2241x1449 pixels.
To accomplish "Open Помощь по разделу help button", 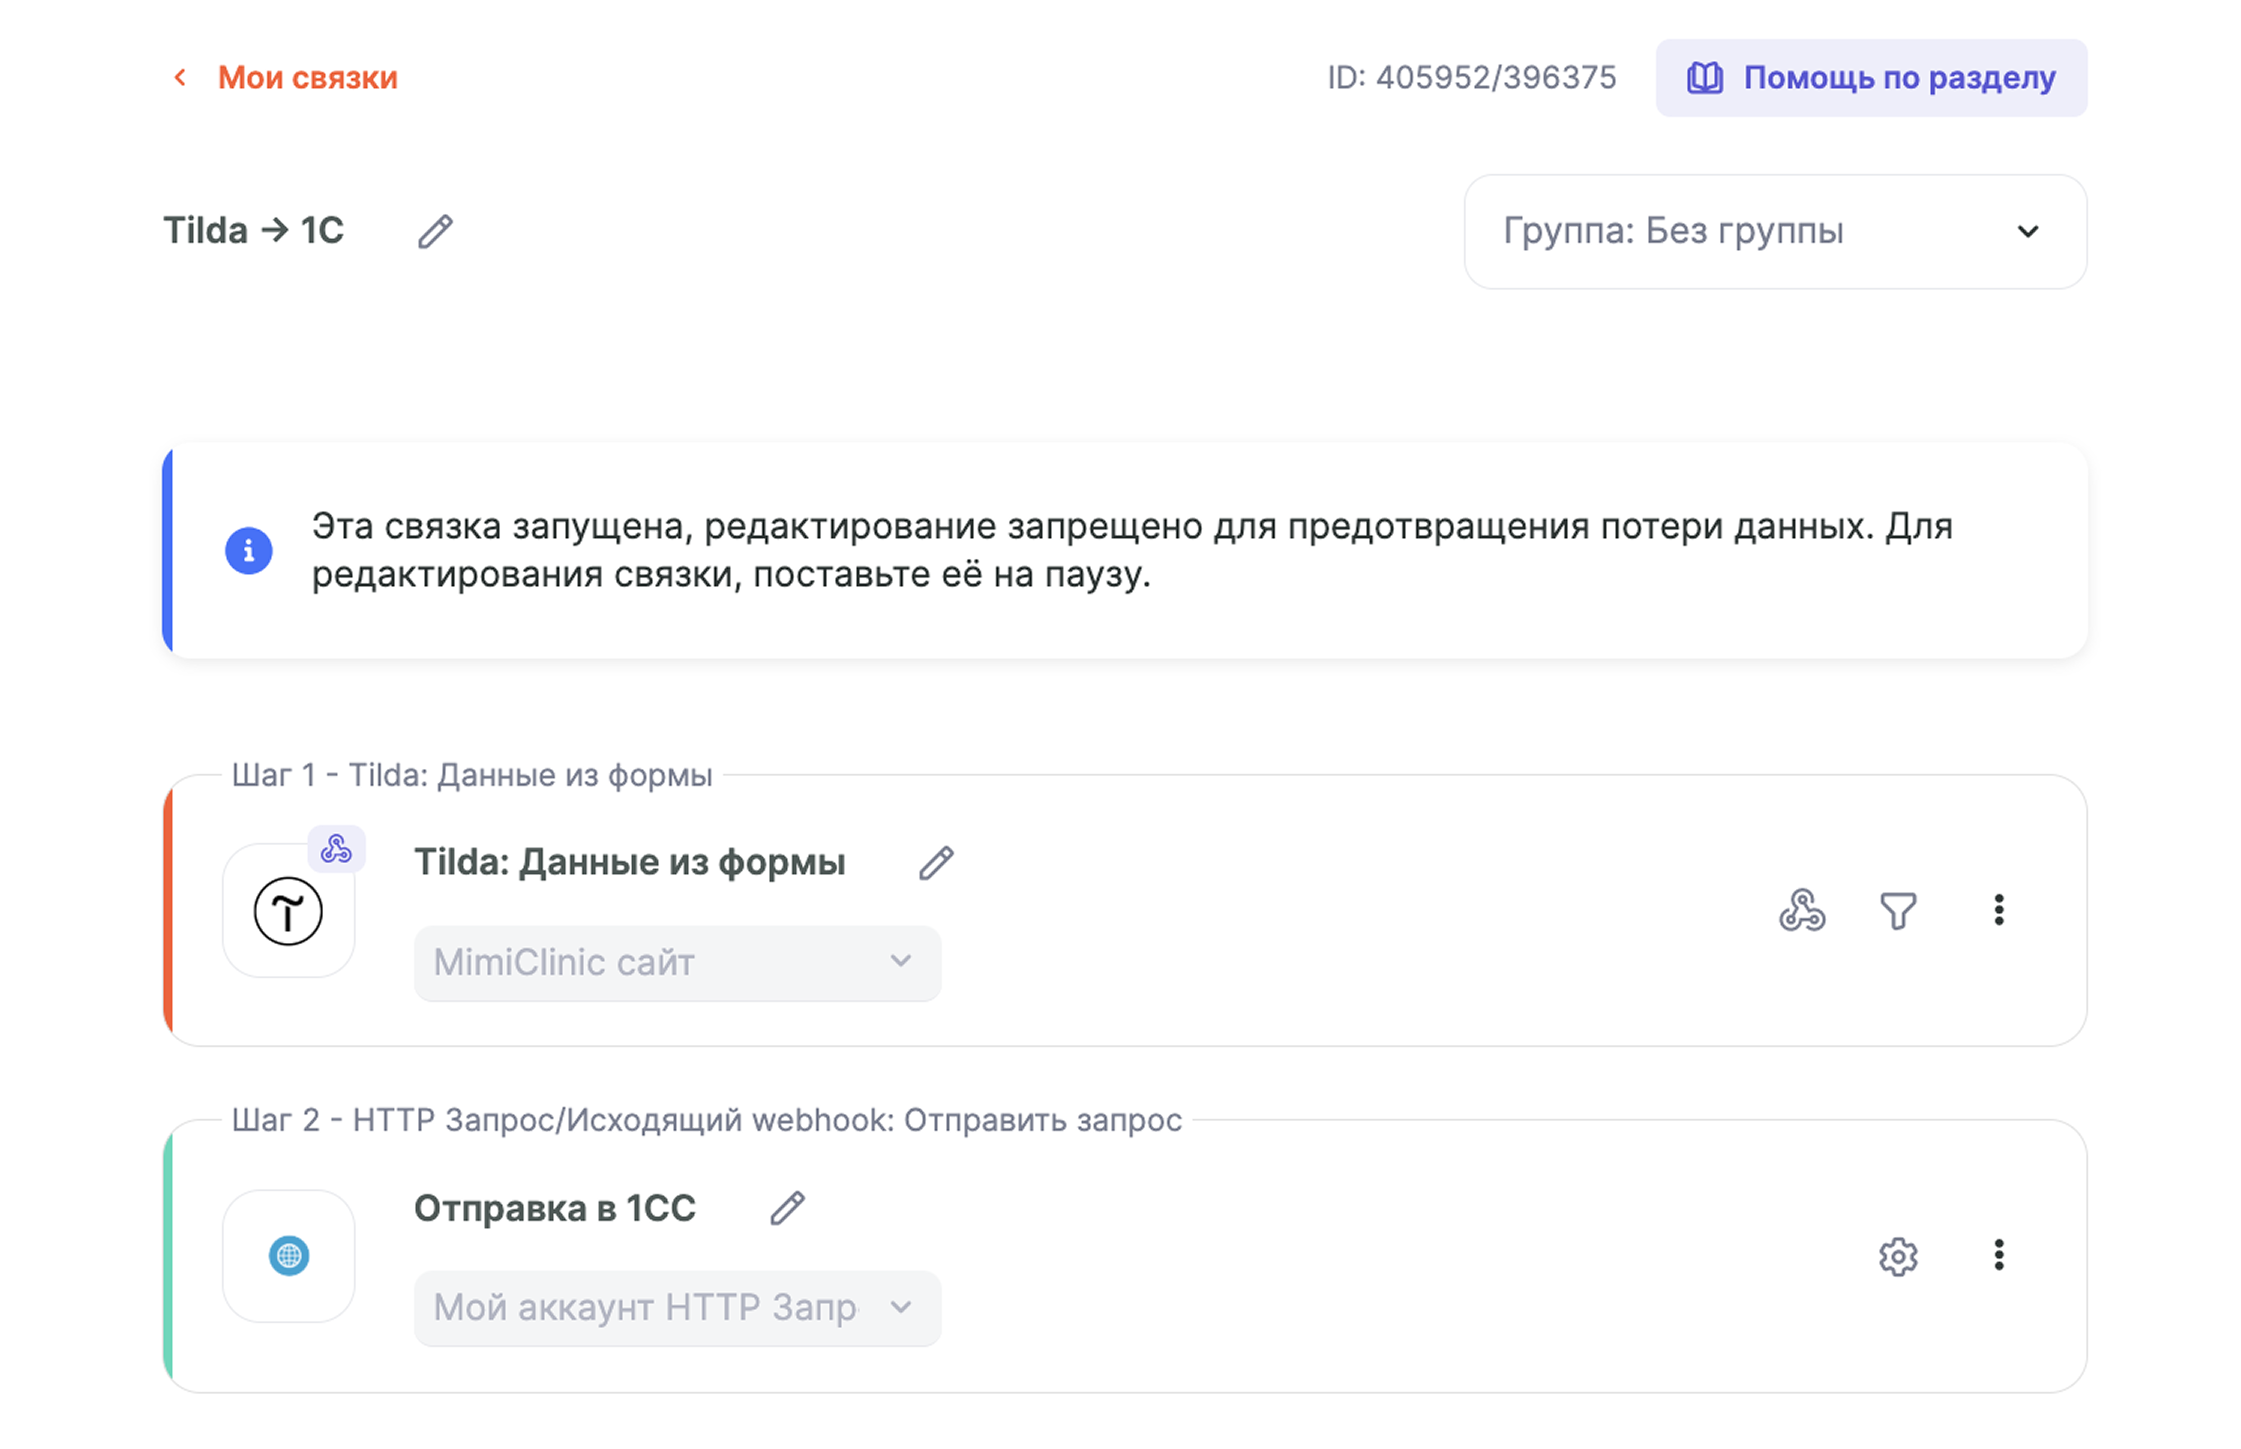I will click(x=1871, y=78).
